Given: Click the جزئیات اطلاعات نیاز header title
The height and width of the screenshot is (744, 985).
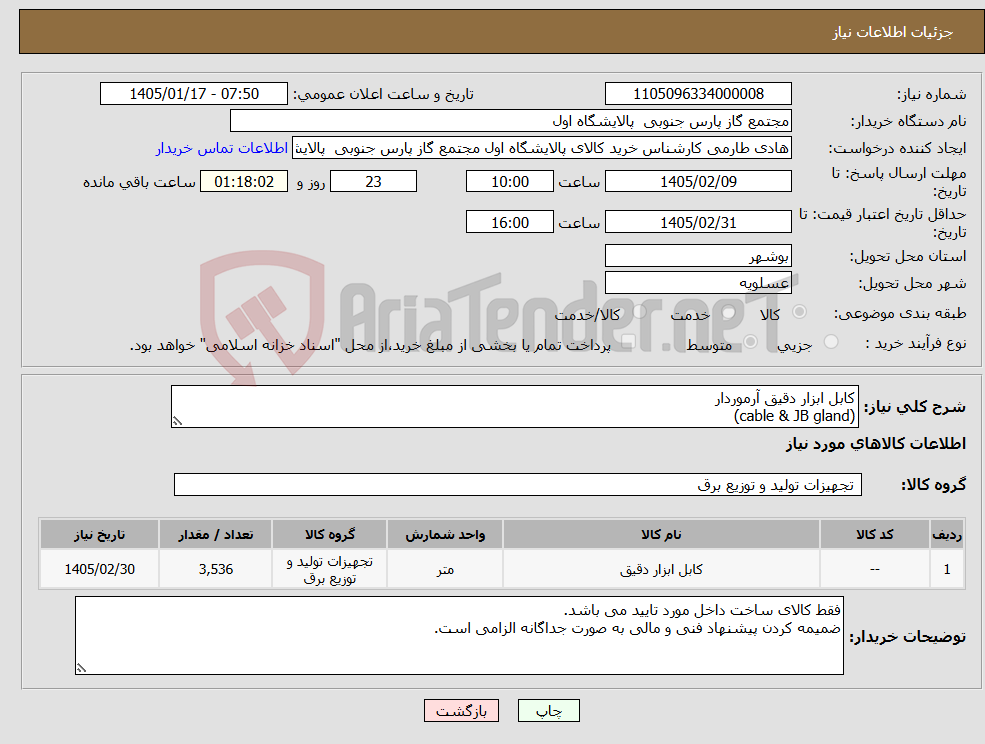Looking at the screenshot, I should (893, 32).
